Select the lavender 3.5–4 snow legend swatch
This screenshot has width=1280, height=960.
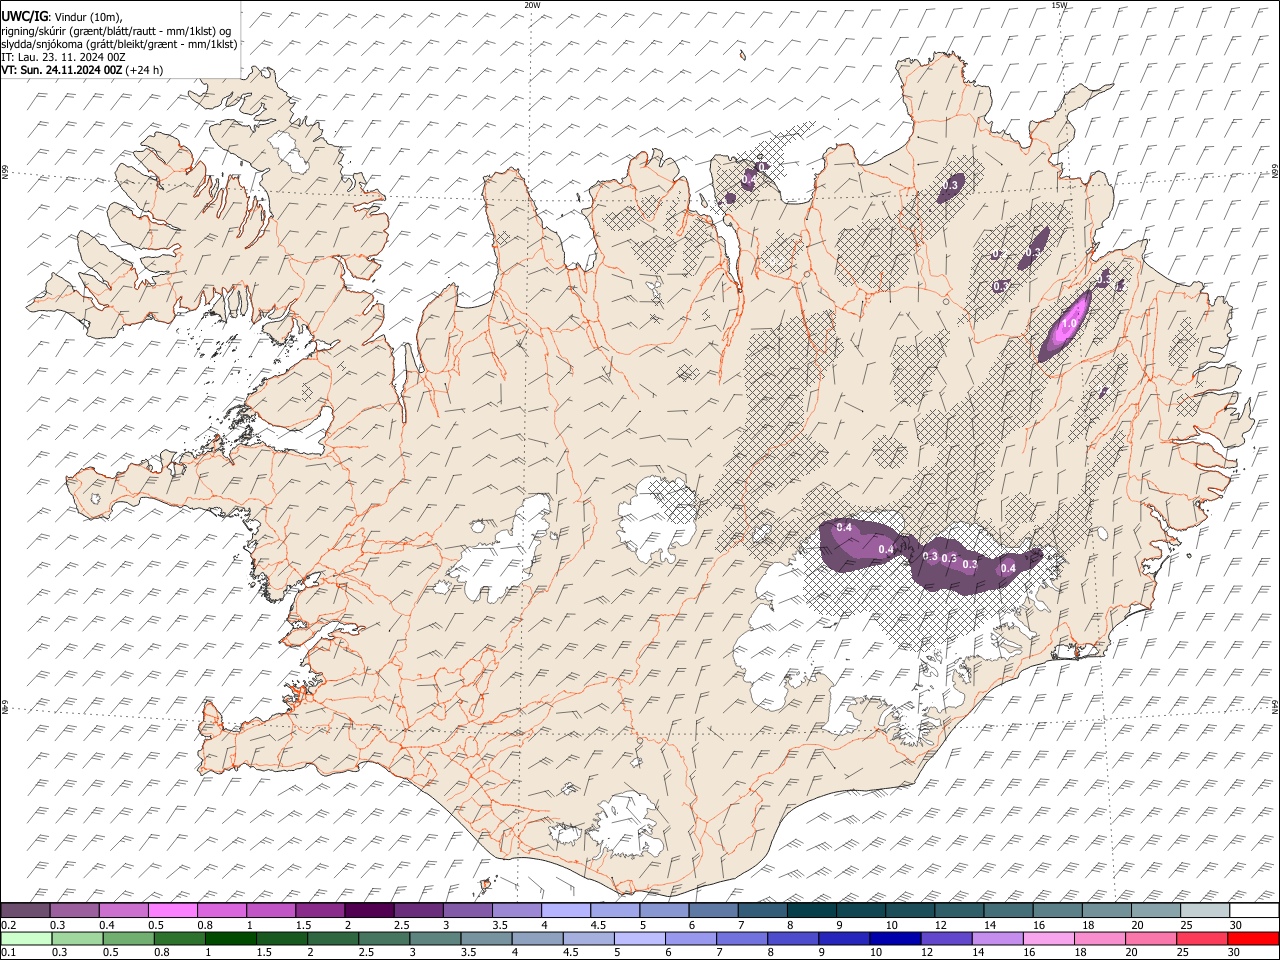[517, 911]
